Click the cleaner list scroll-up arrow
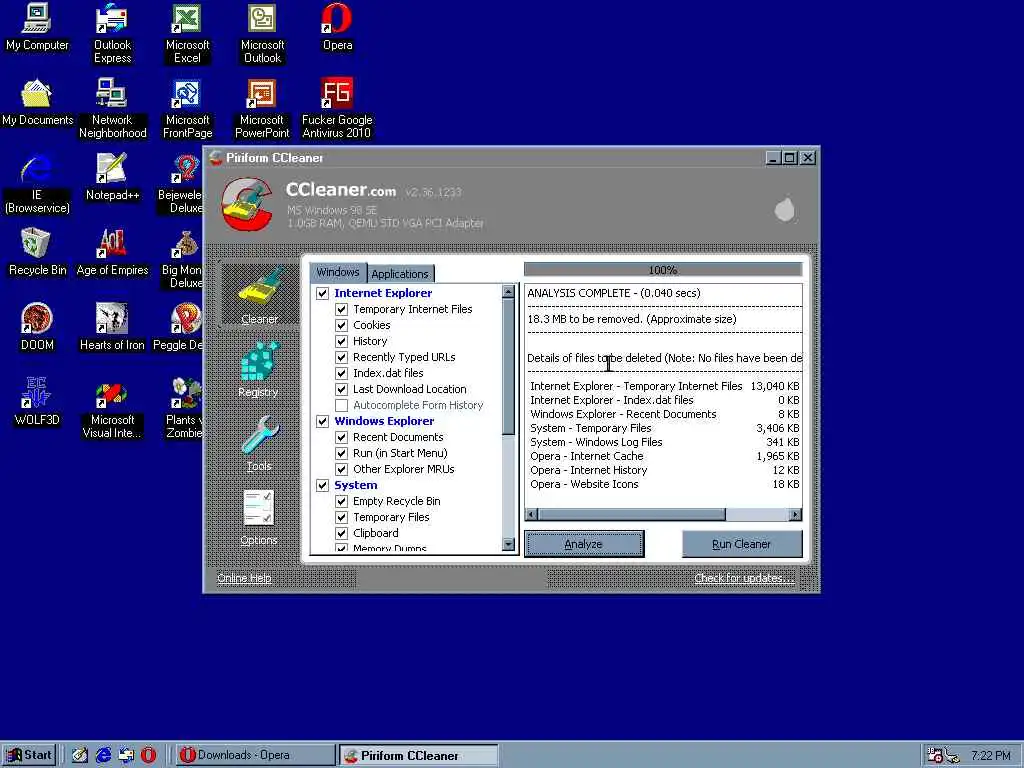 (509, 291)
